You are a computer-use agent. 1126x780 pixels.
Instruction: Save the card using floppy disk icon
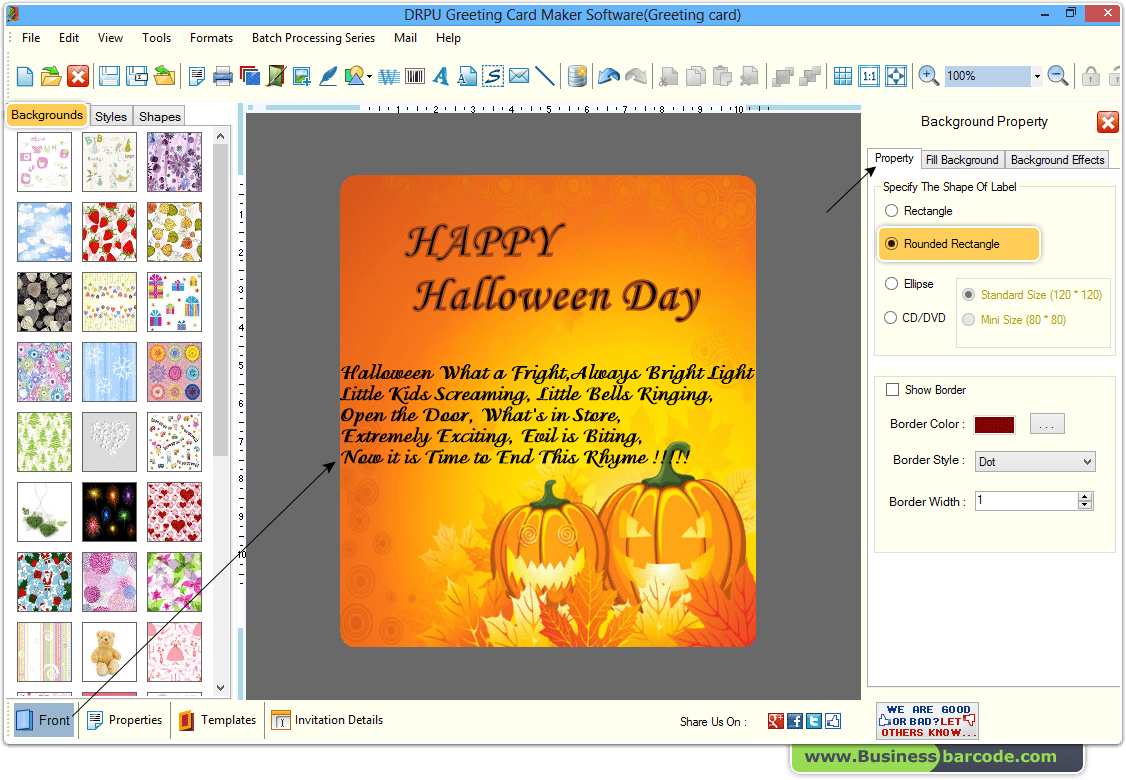point(109,76)
